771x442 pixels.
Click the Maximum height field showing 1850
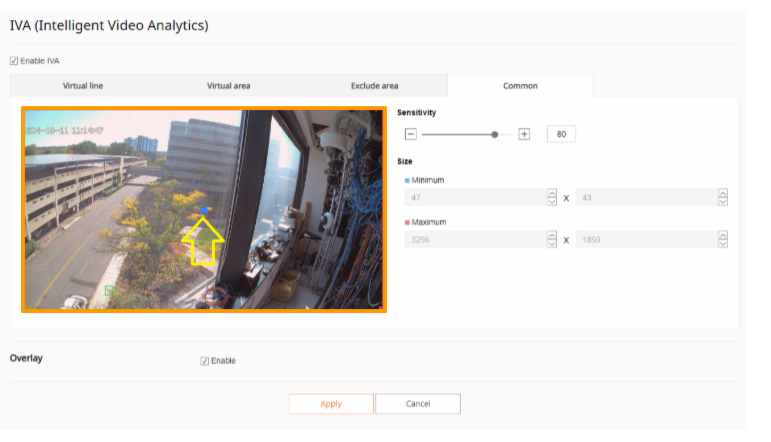coord(647,239)
